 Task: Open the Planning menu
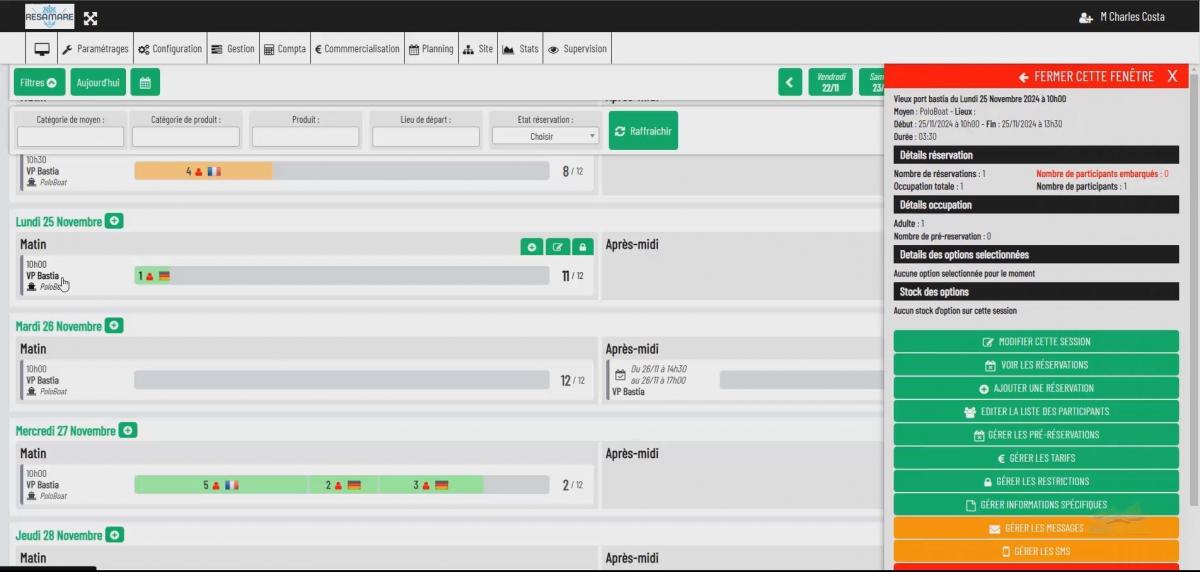pyautogui.click(x=431, y=49)
